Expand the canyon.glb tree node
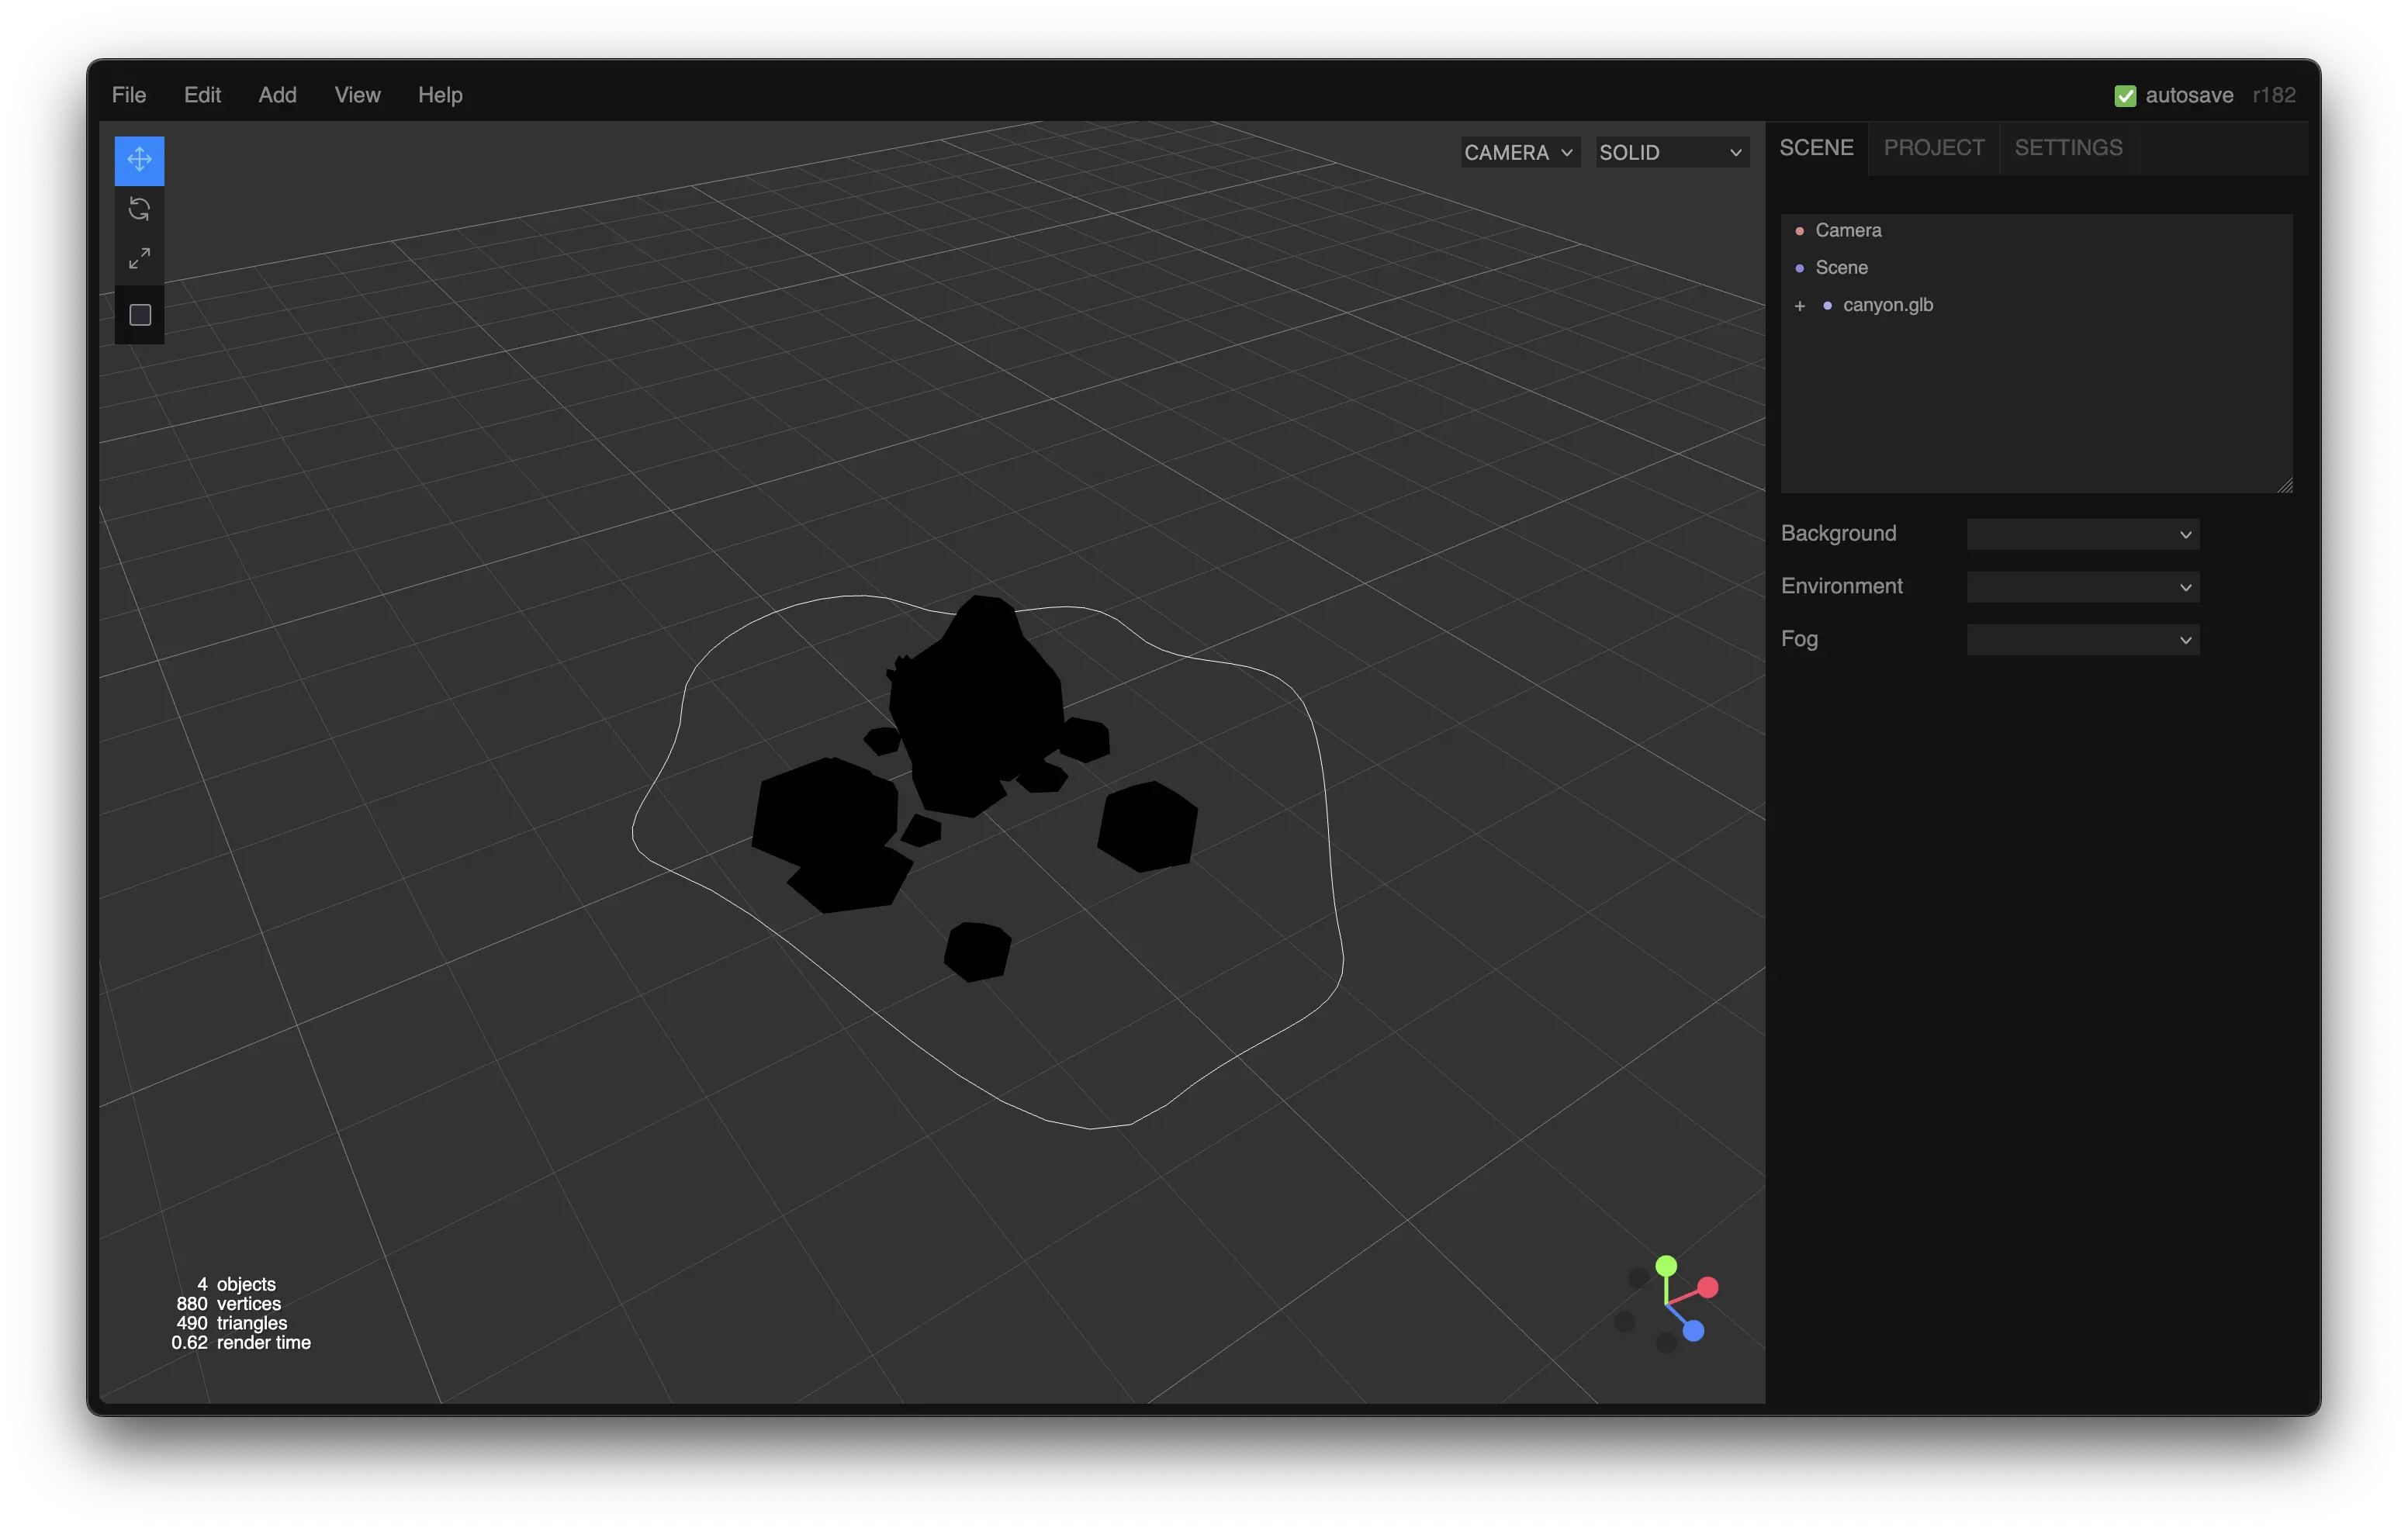This screenshot has width=2408, height=1531. (x=1799, y=306)
